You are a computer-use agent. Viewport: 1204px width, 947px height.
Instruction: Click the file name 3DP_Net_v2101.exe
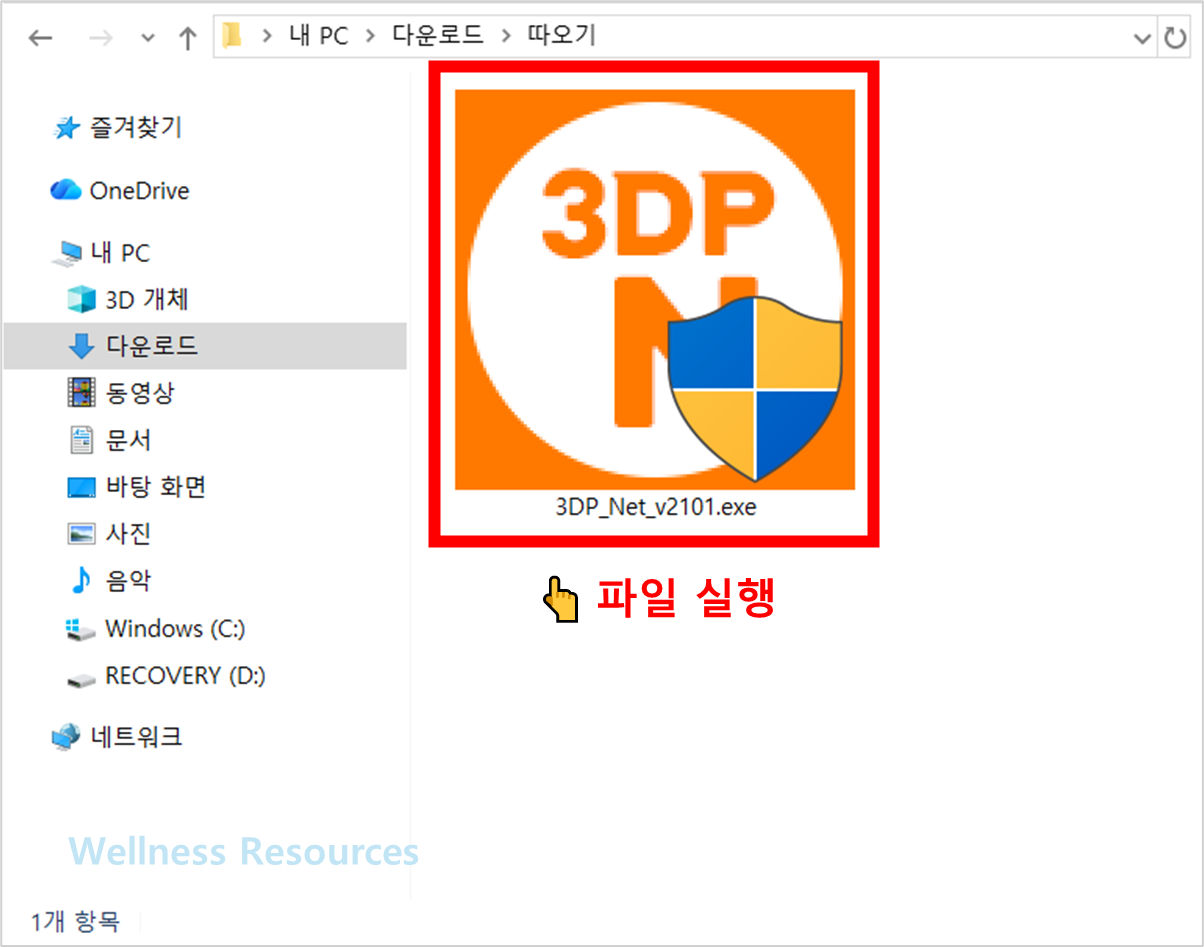(656, 507)
